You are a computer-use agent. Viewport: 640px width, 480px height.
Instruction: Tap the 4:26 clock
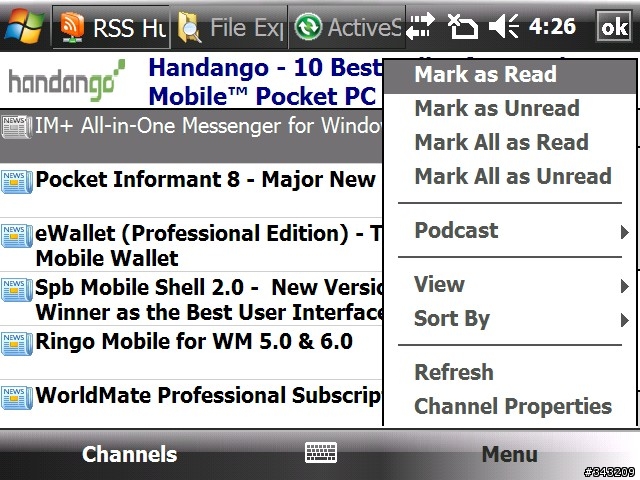(552, 26)
